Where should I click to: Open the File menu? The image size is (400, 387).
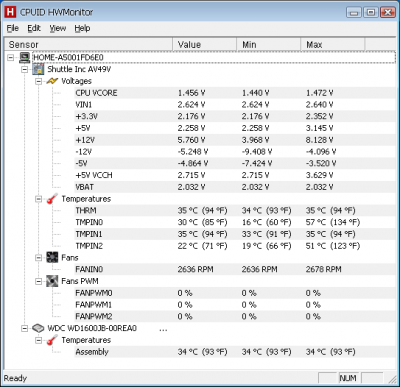click(13, 28)
